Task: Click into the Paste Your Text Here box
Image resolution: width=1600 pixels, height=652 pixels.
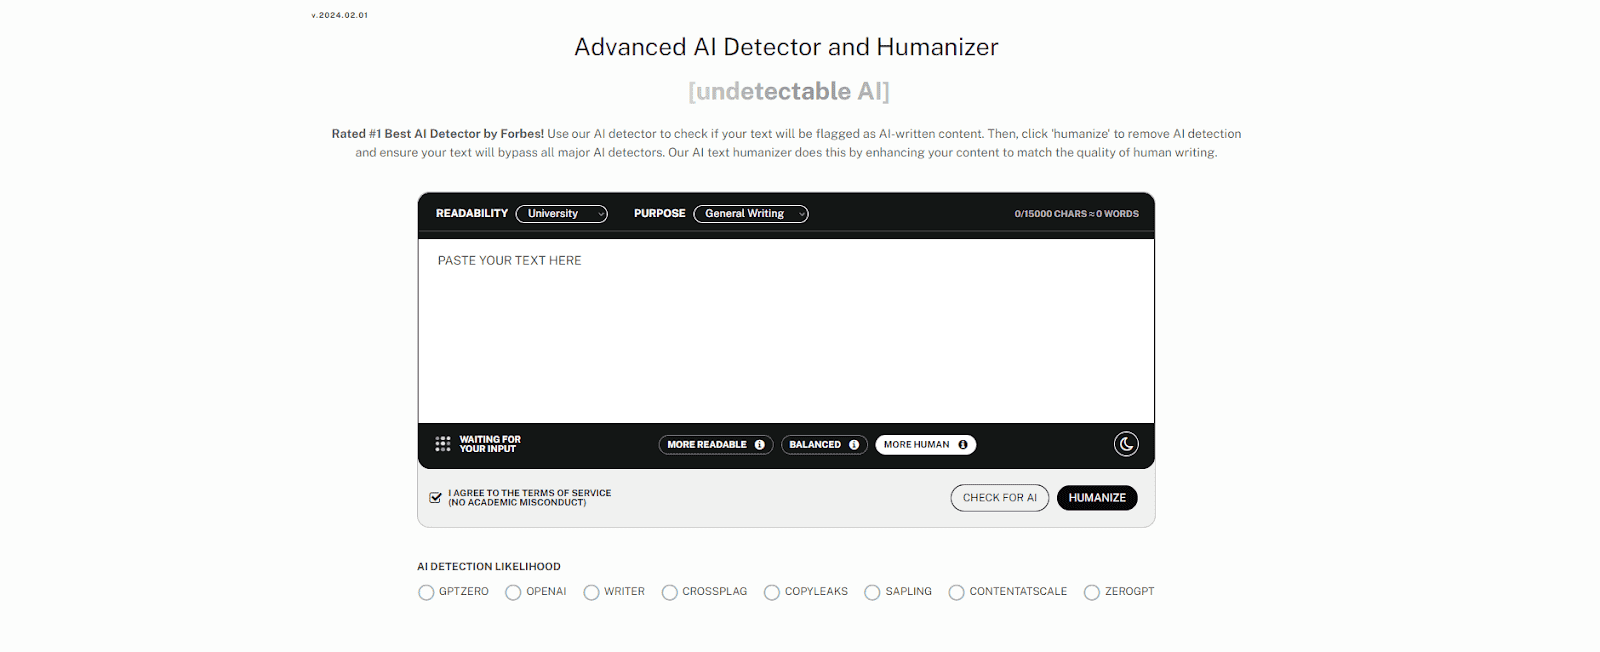Action: pos(786,331)
